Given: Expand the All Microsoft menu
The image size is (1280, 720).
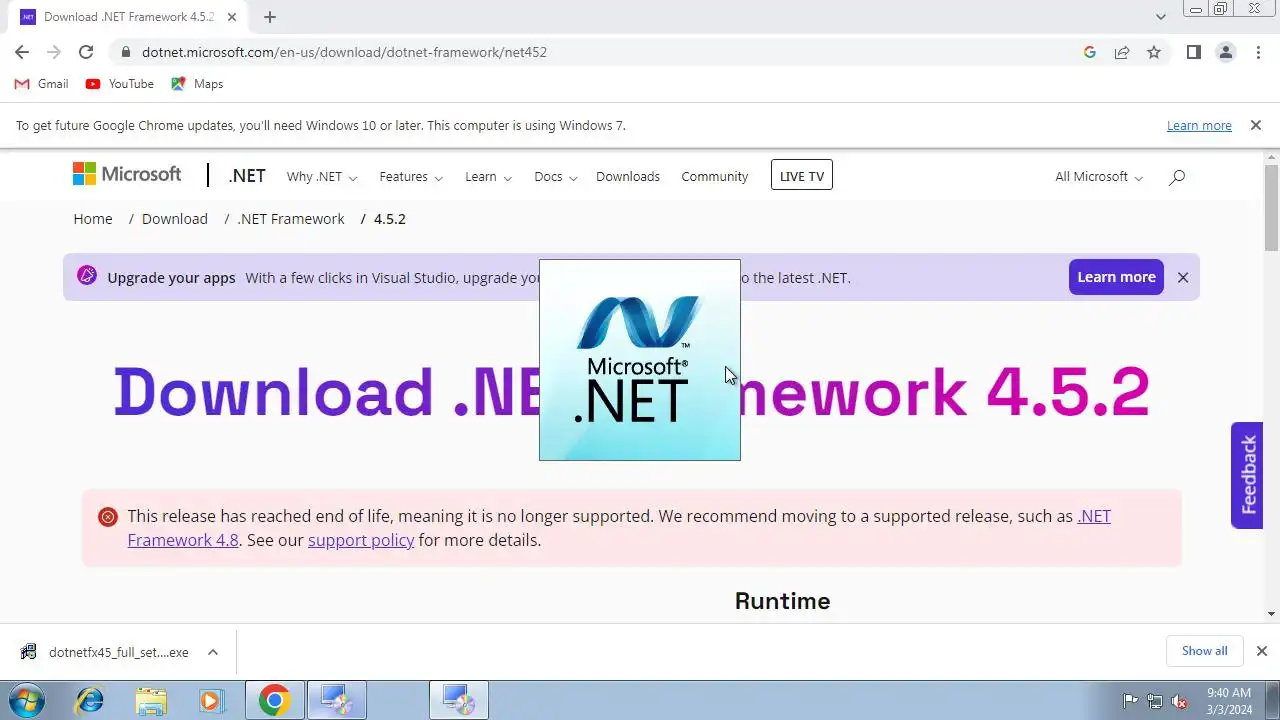Looking at the screenshot, I should click(1098, 177).
